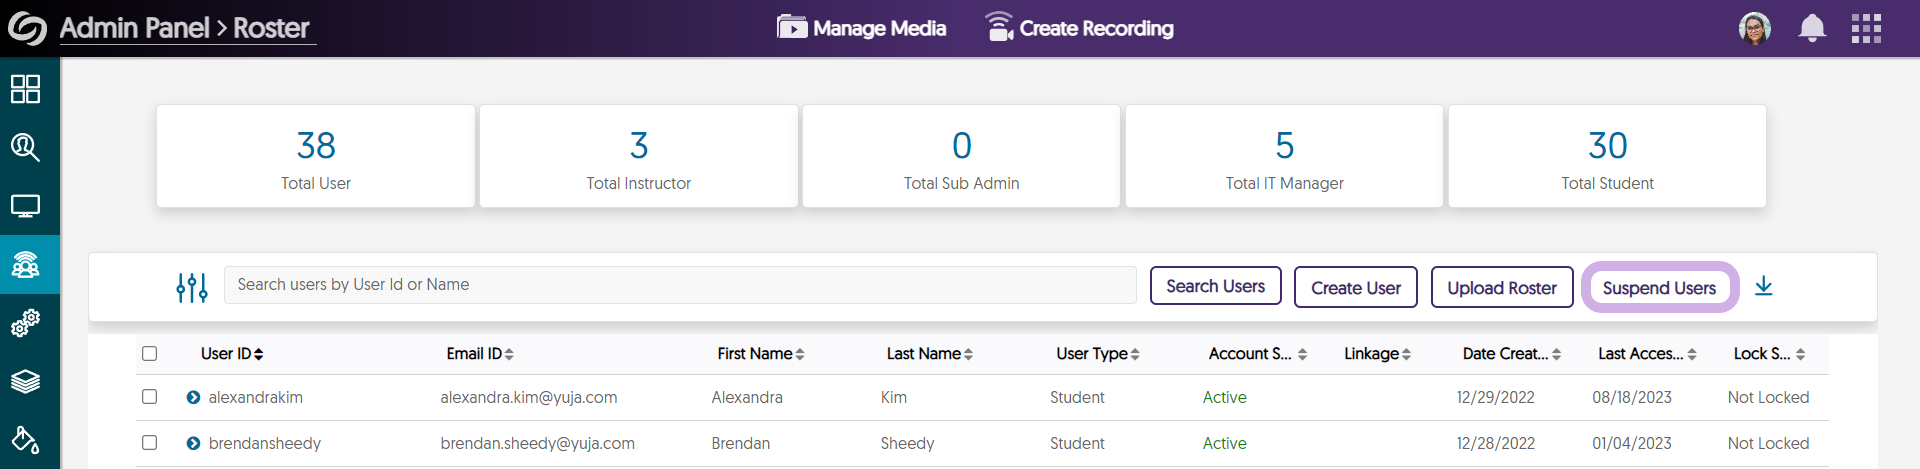1920x469 pixels.
Task: Check the box for alexandrakim
Action: click(150, 397)
